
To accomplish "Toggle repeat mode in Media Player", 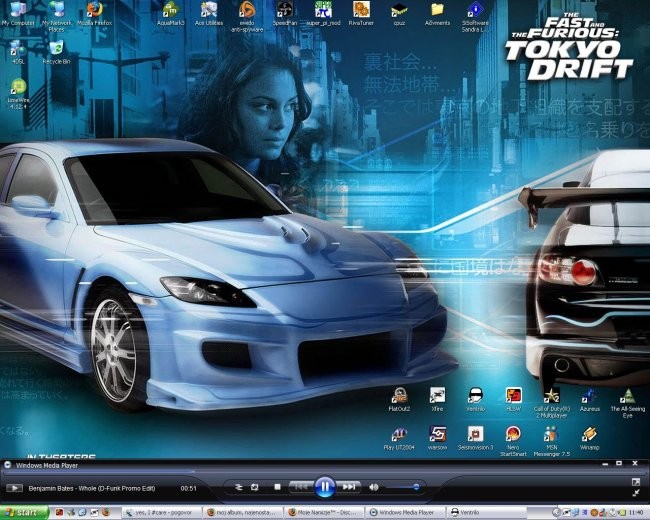I will coord(255,487).
